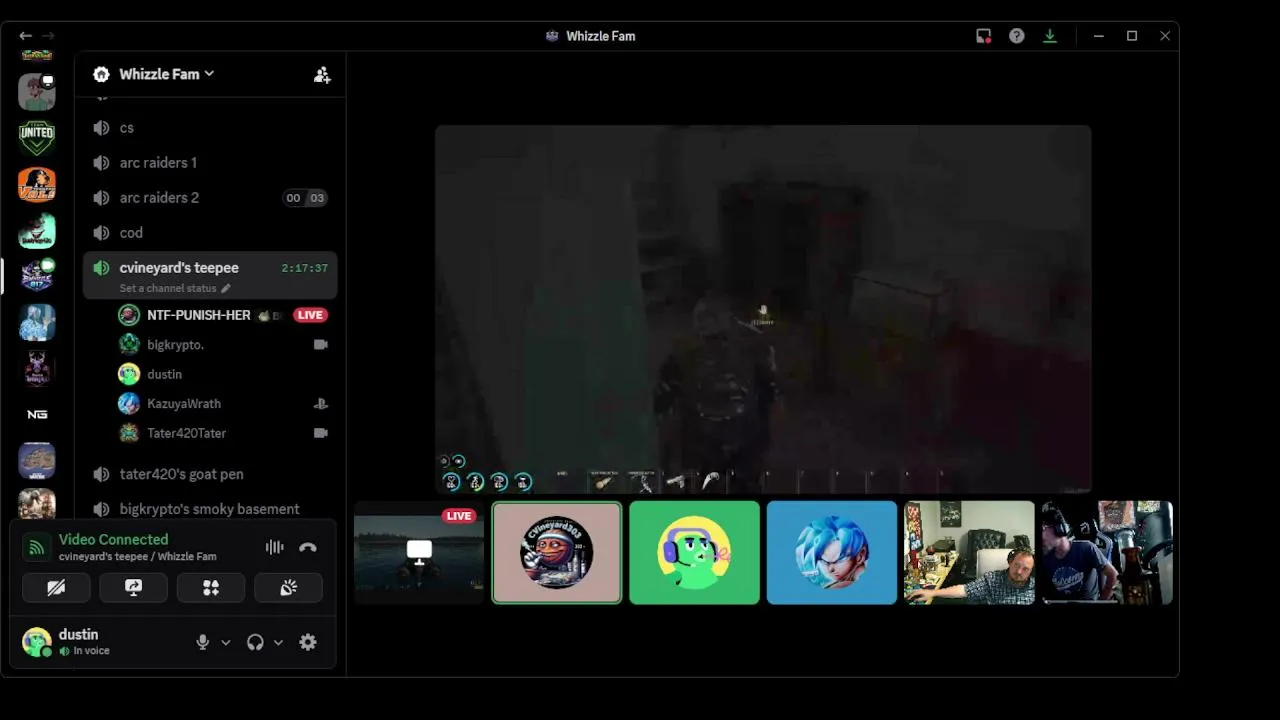
Task: Toggle headphones deafen
Action: [x=255, y=642]
